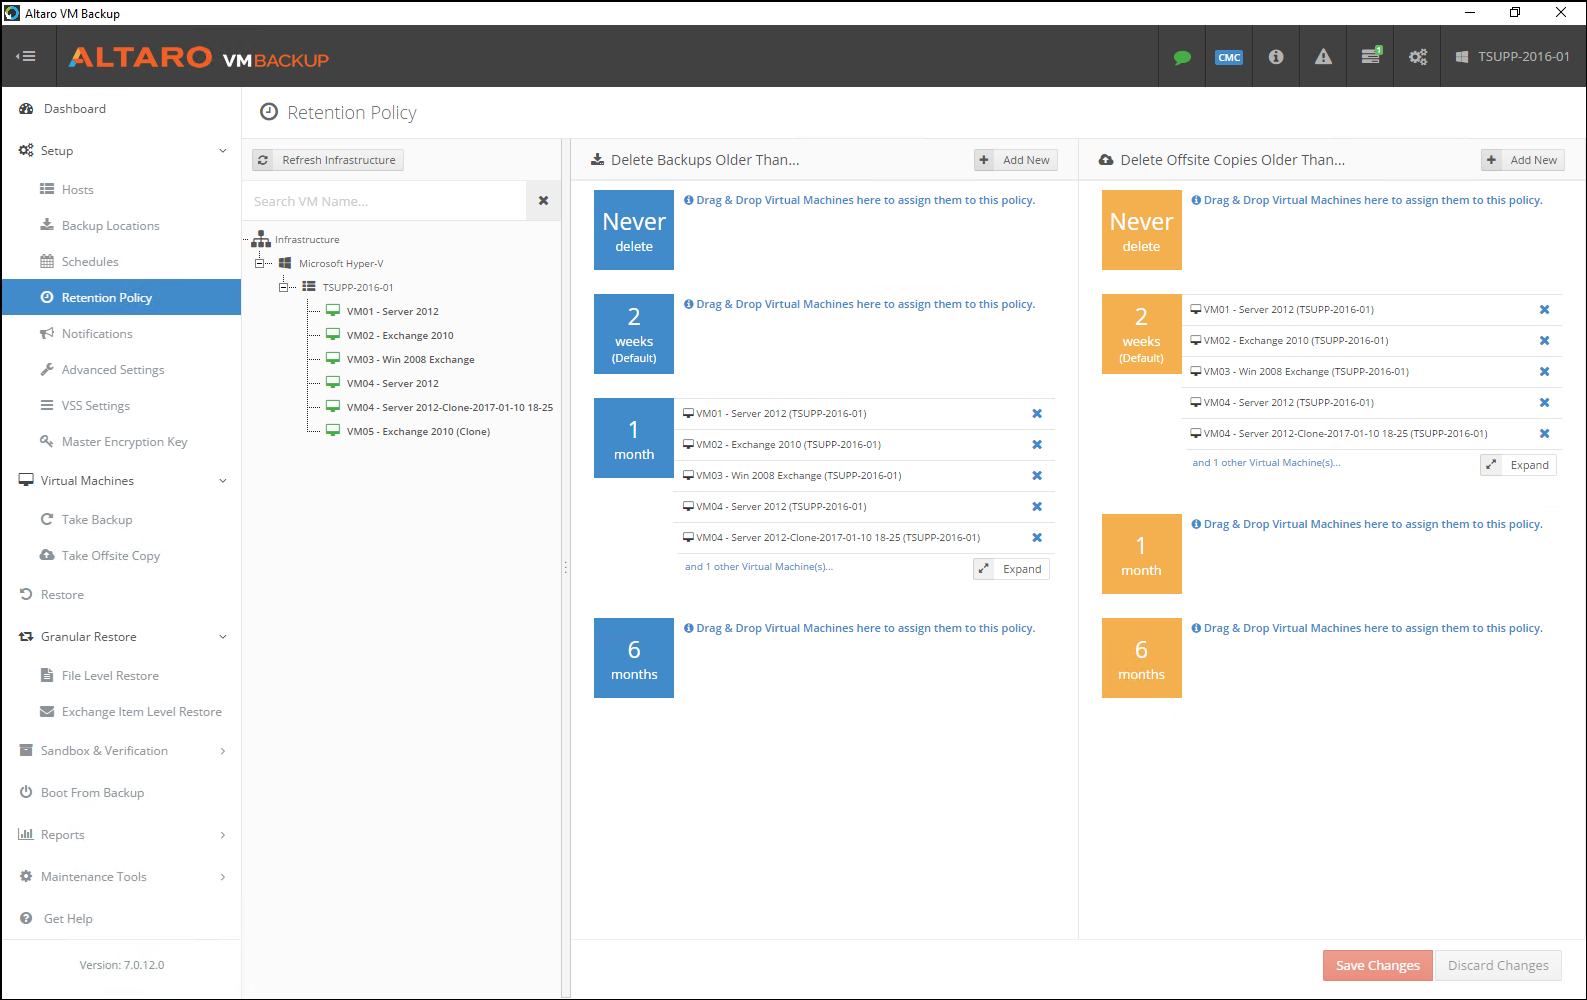The height and width of the screenshot is (1000, 1587).
Task: Open the CMC console icon
Action: [1229, 57]
